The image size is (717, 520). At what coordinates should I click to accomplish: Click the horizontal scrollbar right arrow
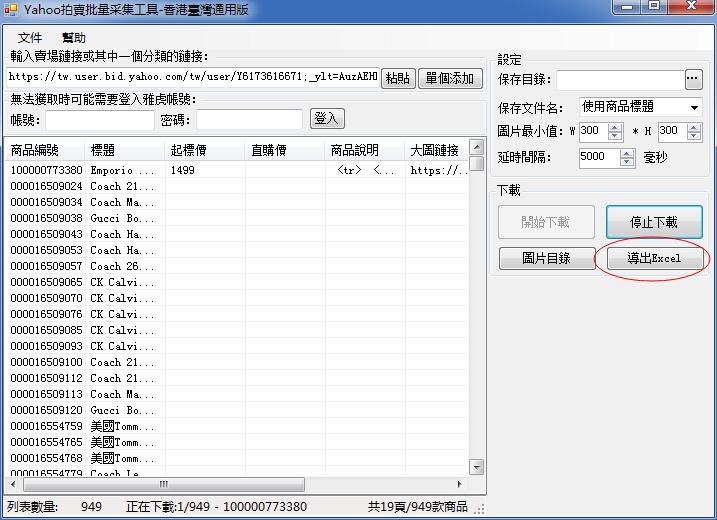(x=460, y=484)
